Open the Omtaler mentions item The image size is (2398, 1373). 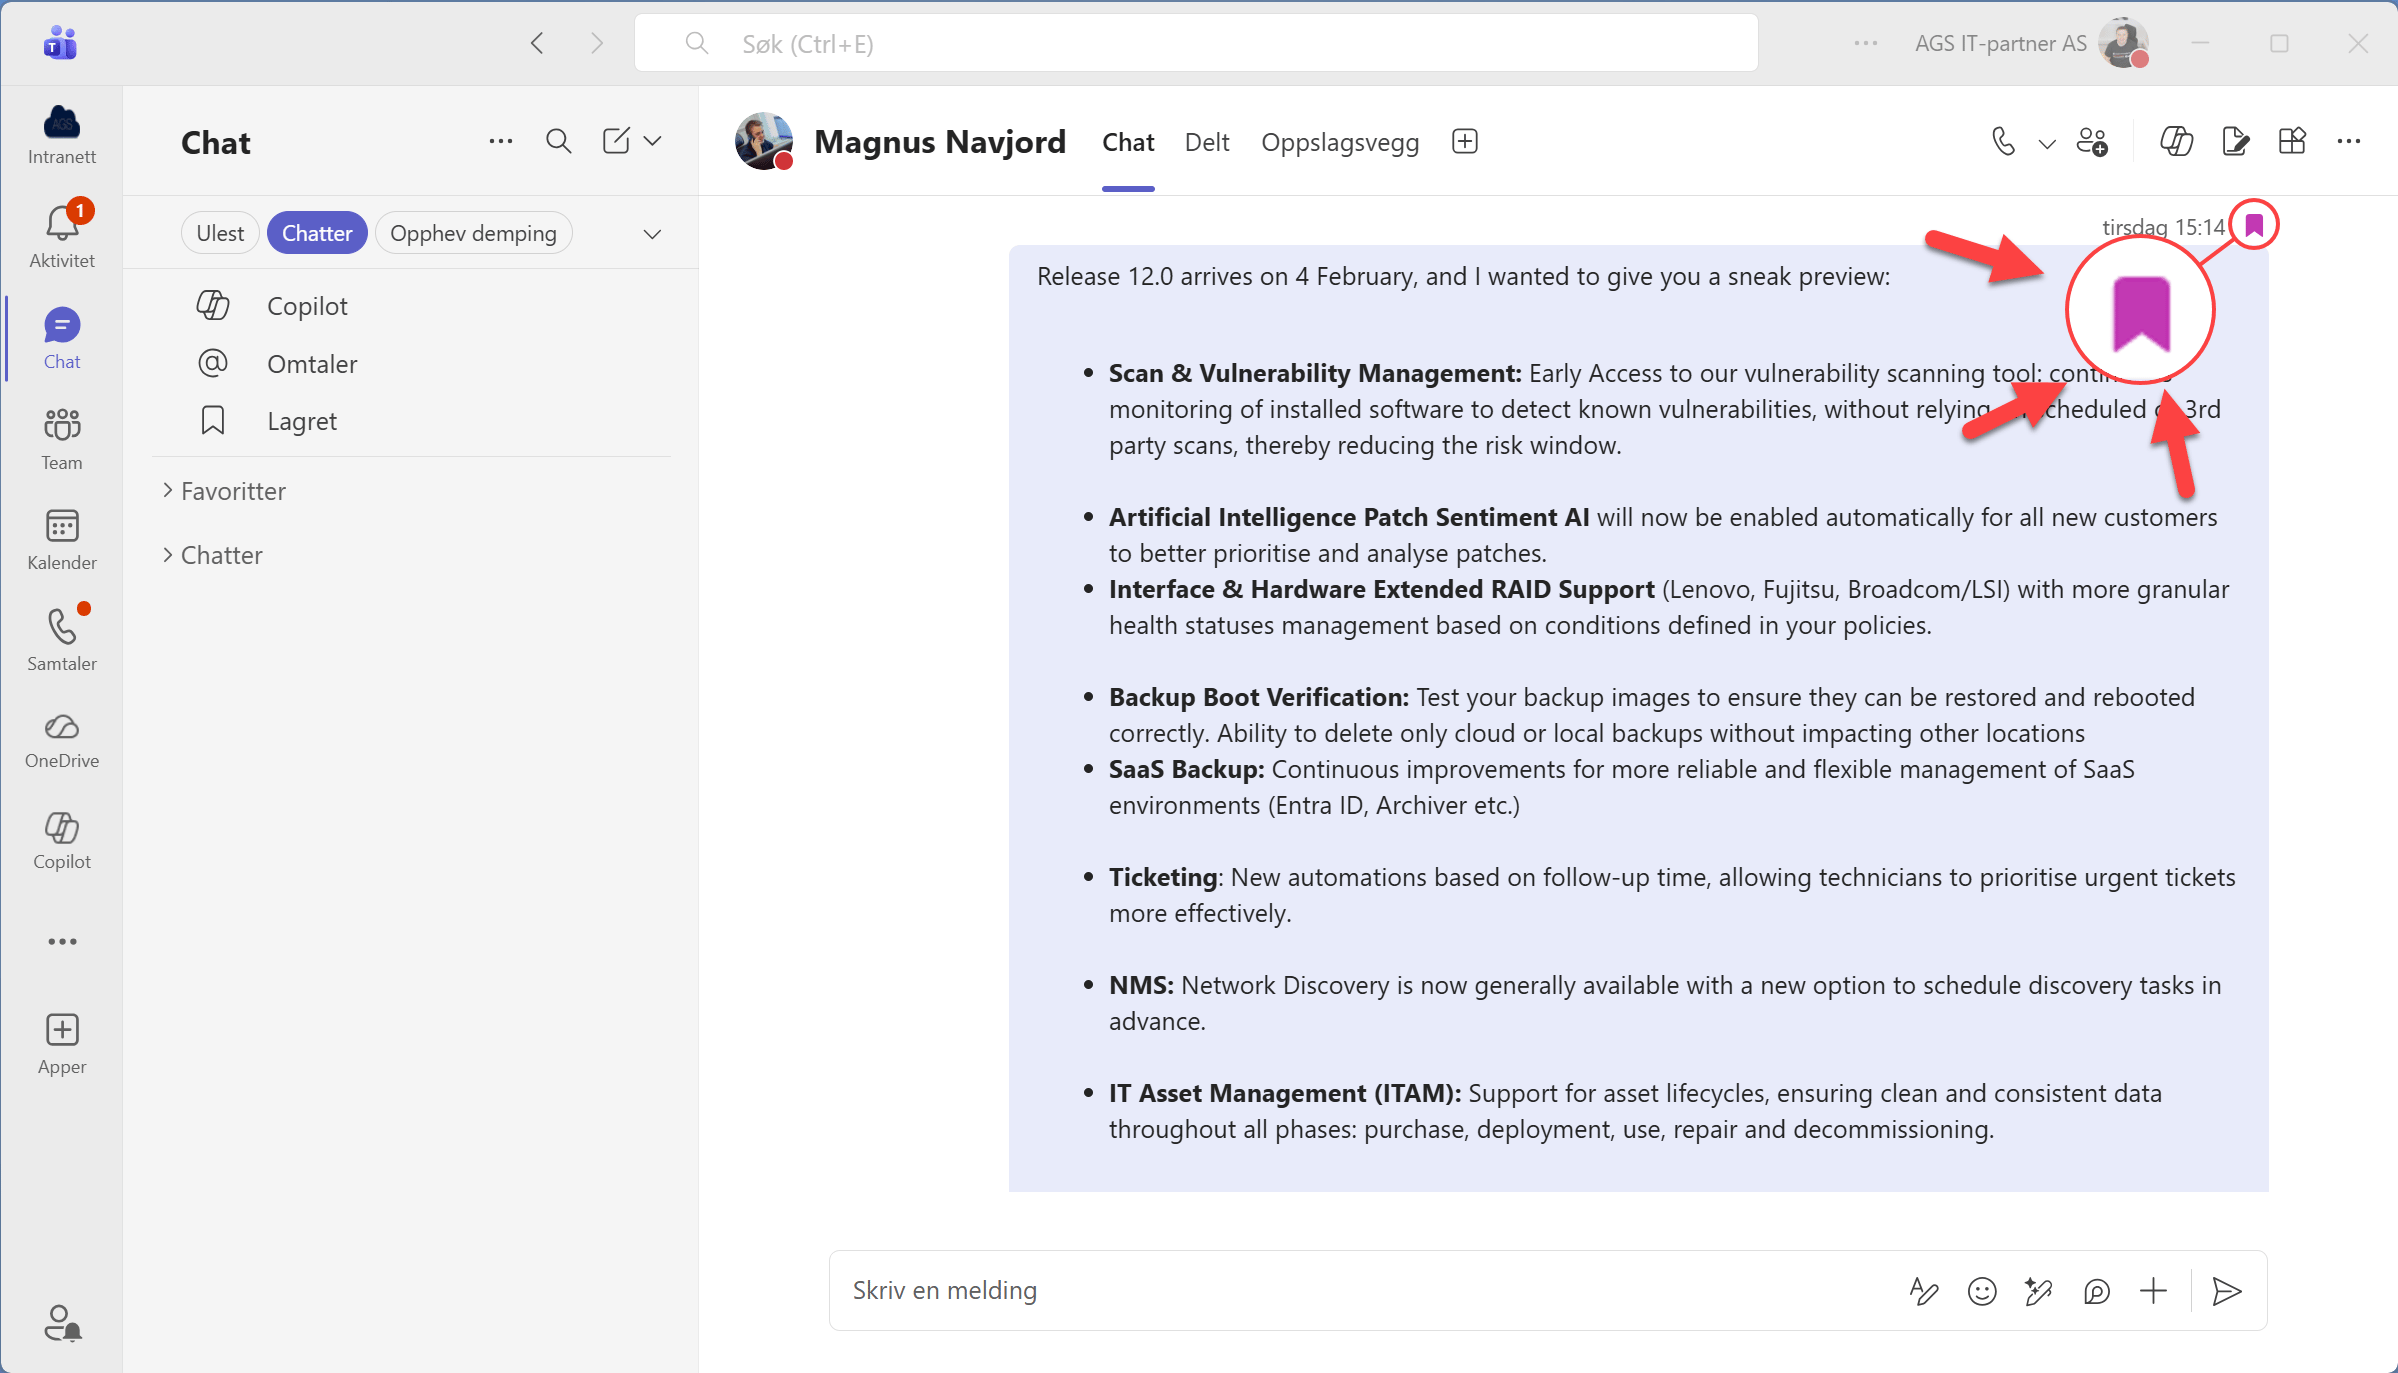311,364
